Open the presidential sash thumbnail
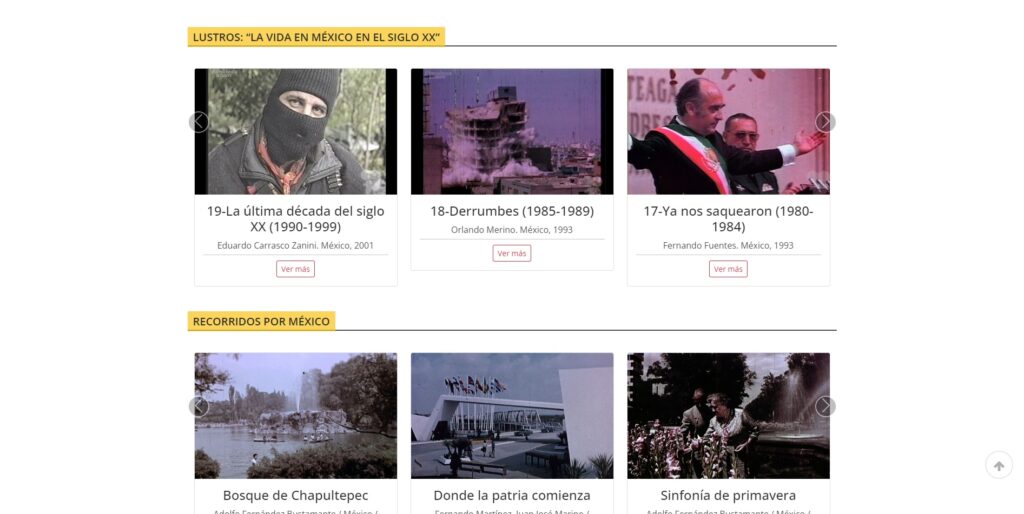This screenshot has height=514, width=1024. tap(728, 131)
